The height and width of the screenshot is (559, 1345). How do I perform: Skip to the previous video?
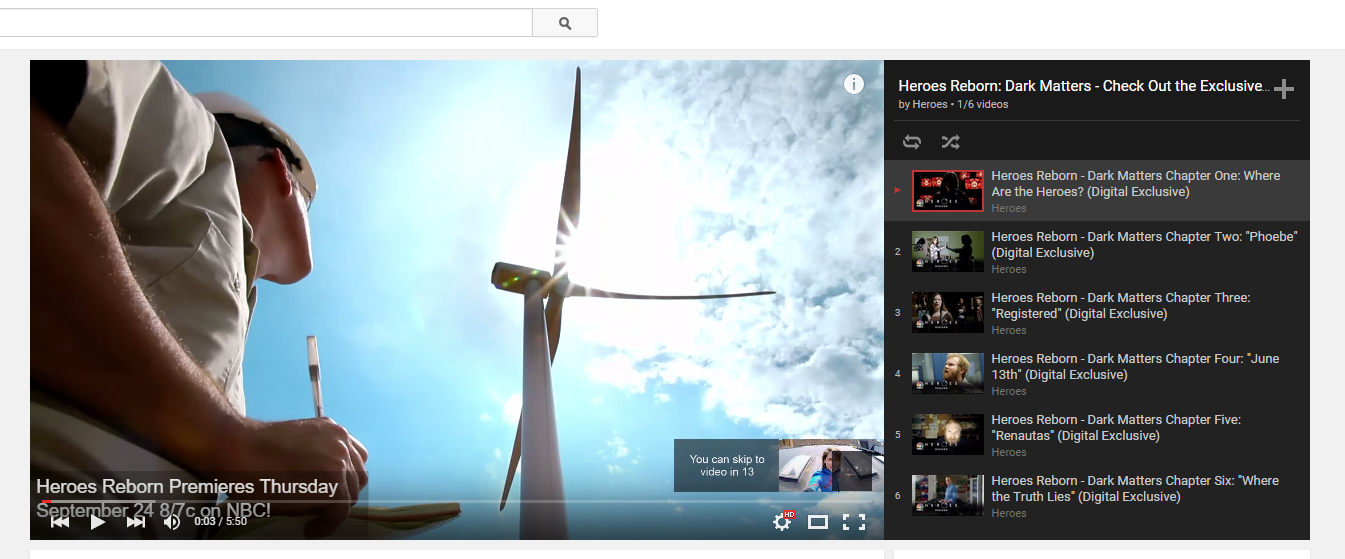pyautogui.click(x=60, y=521)
